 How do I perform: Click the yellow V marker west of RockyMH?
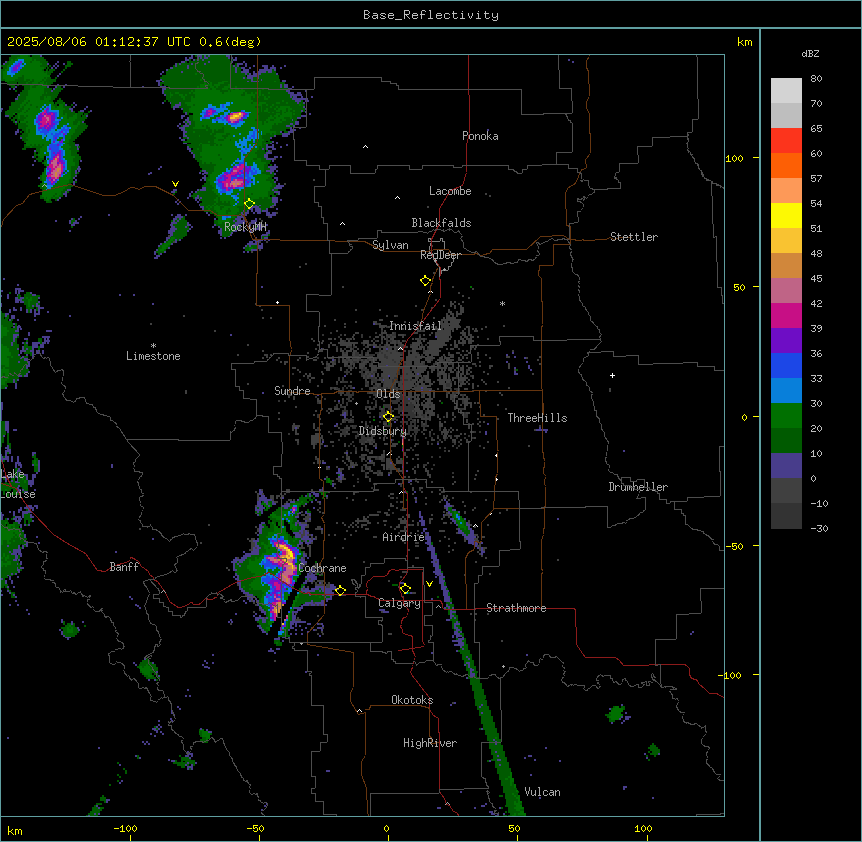175,184
